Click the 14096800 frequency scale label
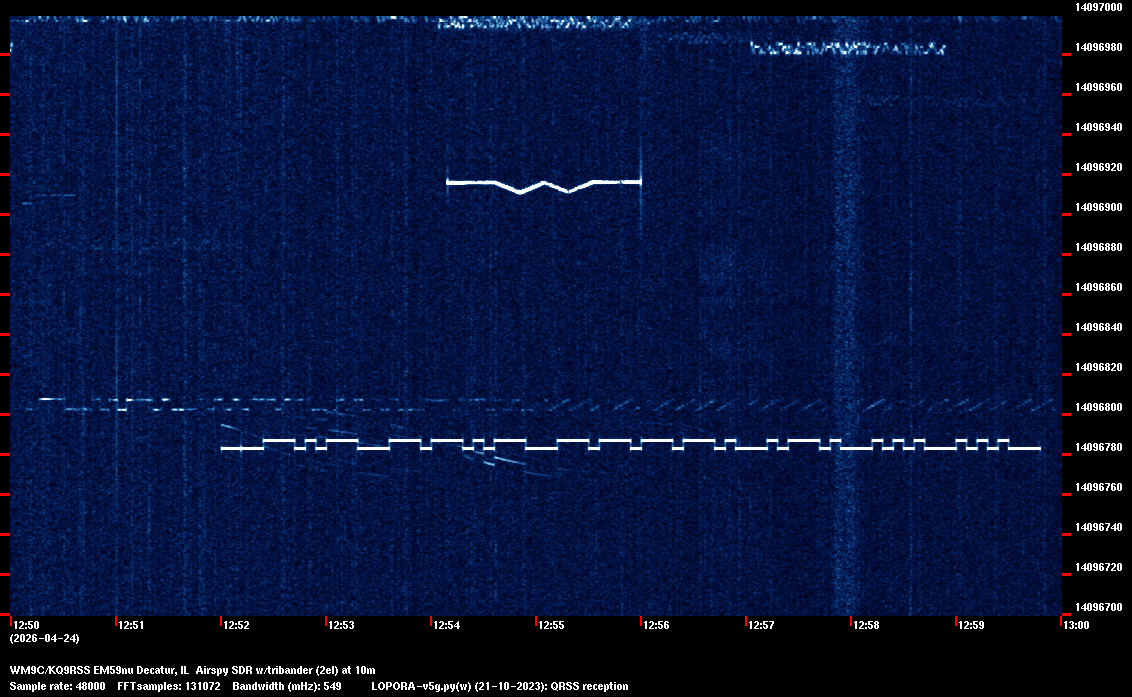1132x697 pixels. tap(1097, 407)
